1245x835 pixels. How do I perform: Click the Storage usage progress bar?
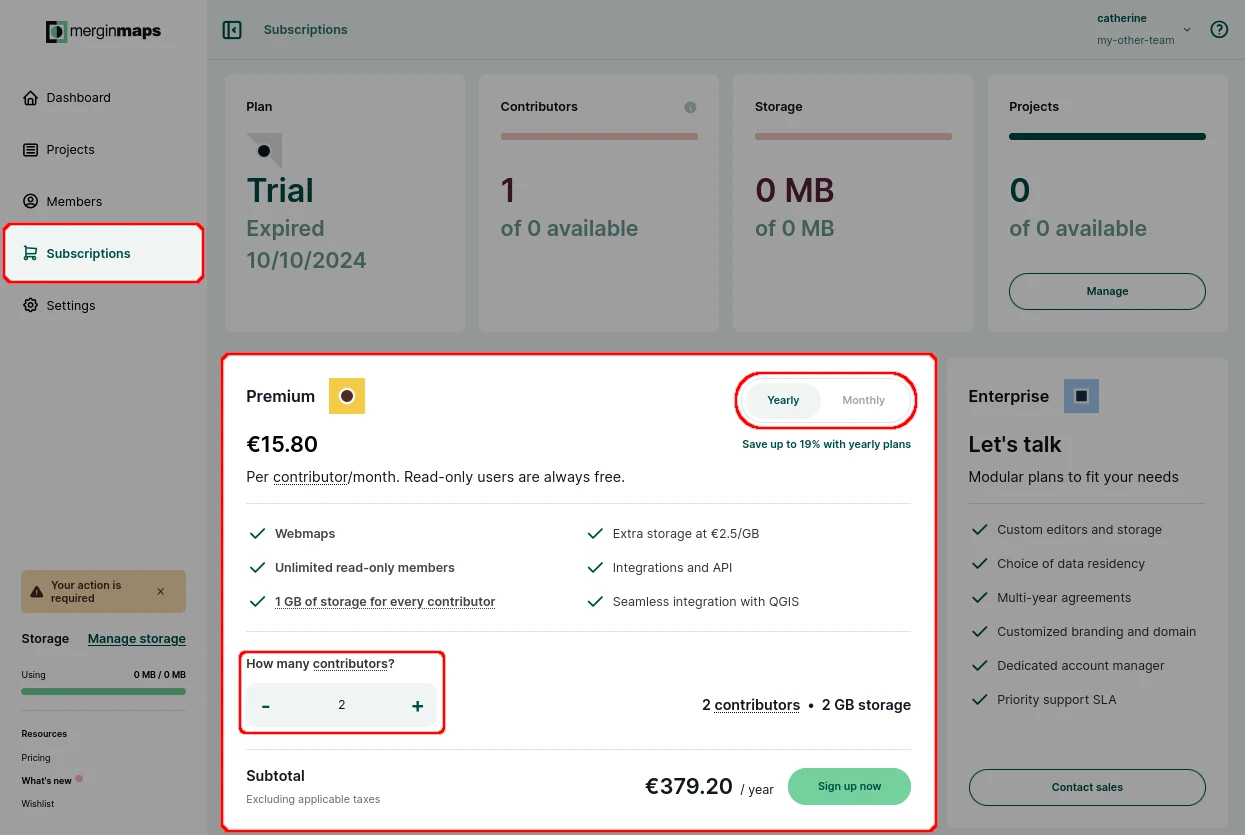(103, 691)
